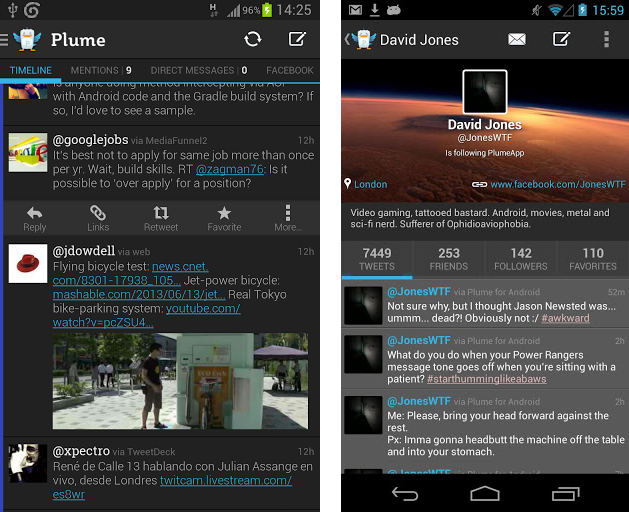Open the Links chain icon
The height and width of the screenshot is (512, 629).
coord(98,213)
